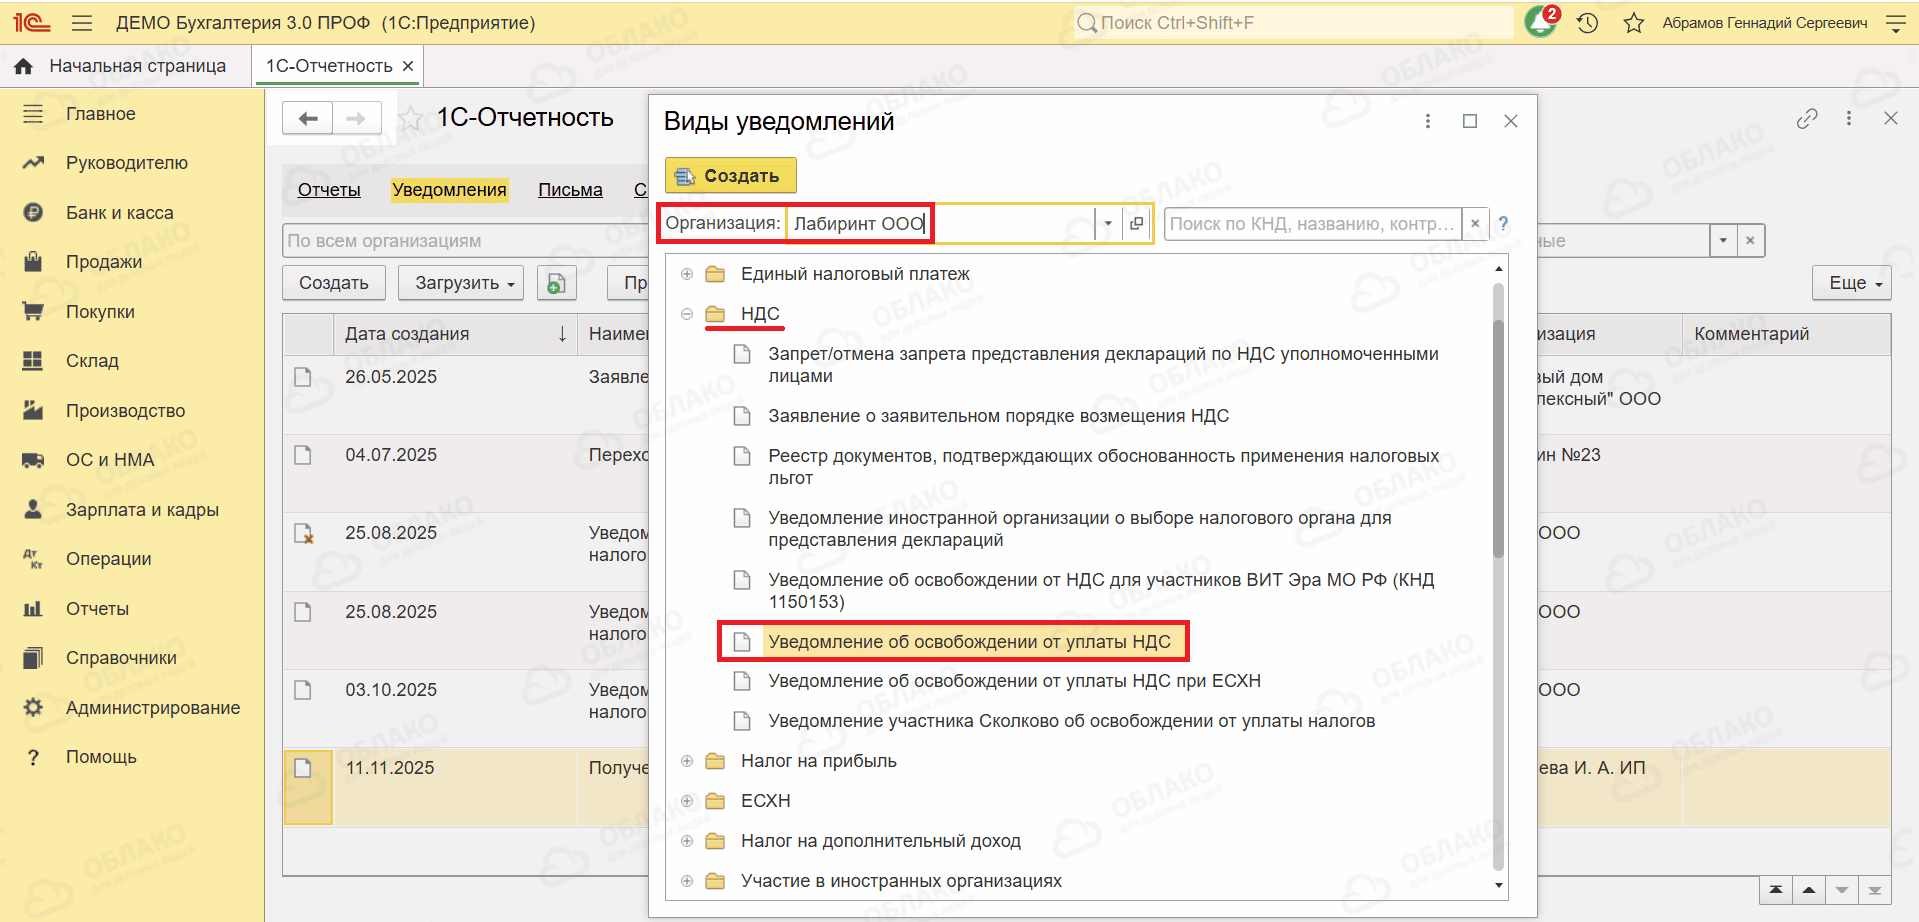This screenshot has width=1919, height=922.
Task: Select Уведомление участника Сколково item
Action: pos(1071,721)
